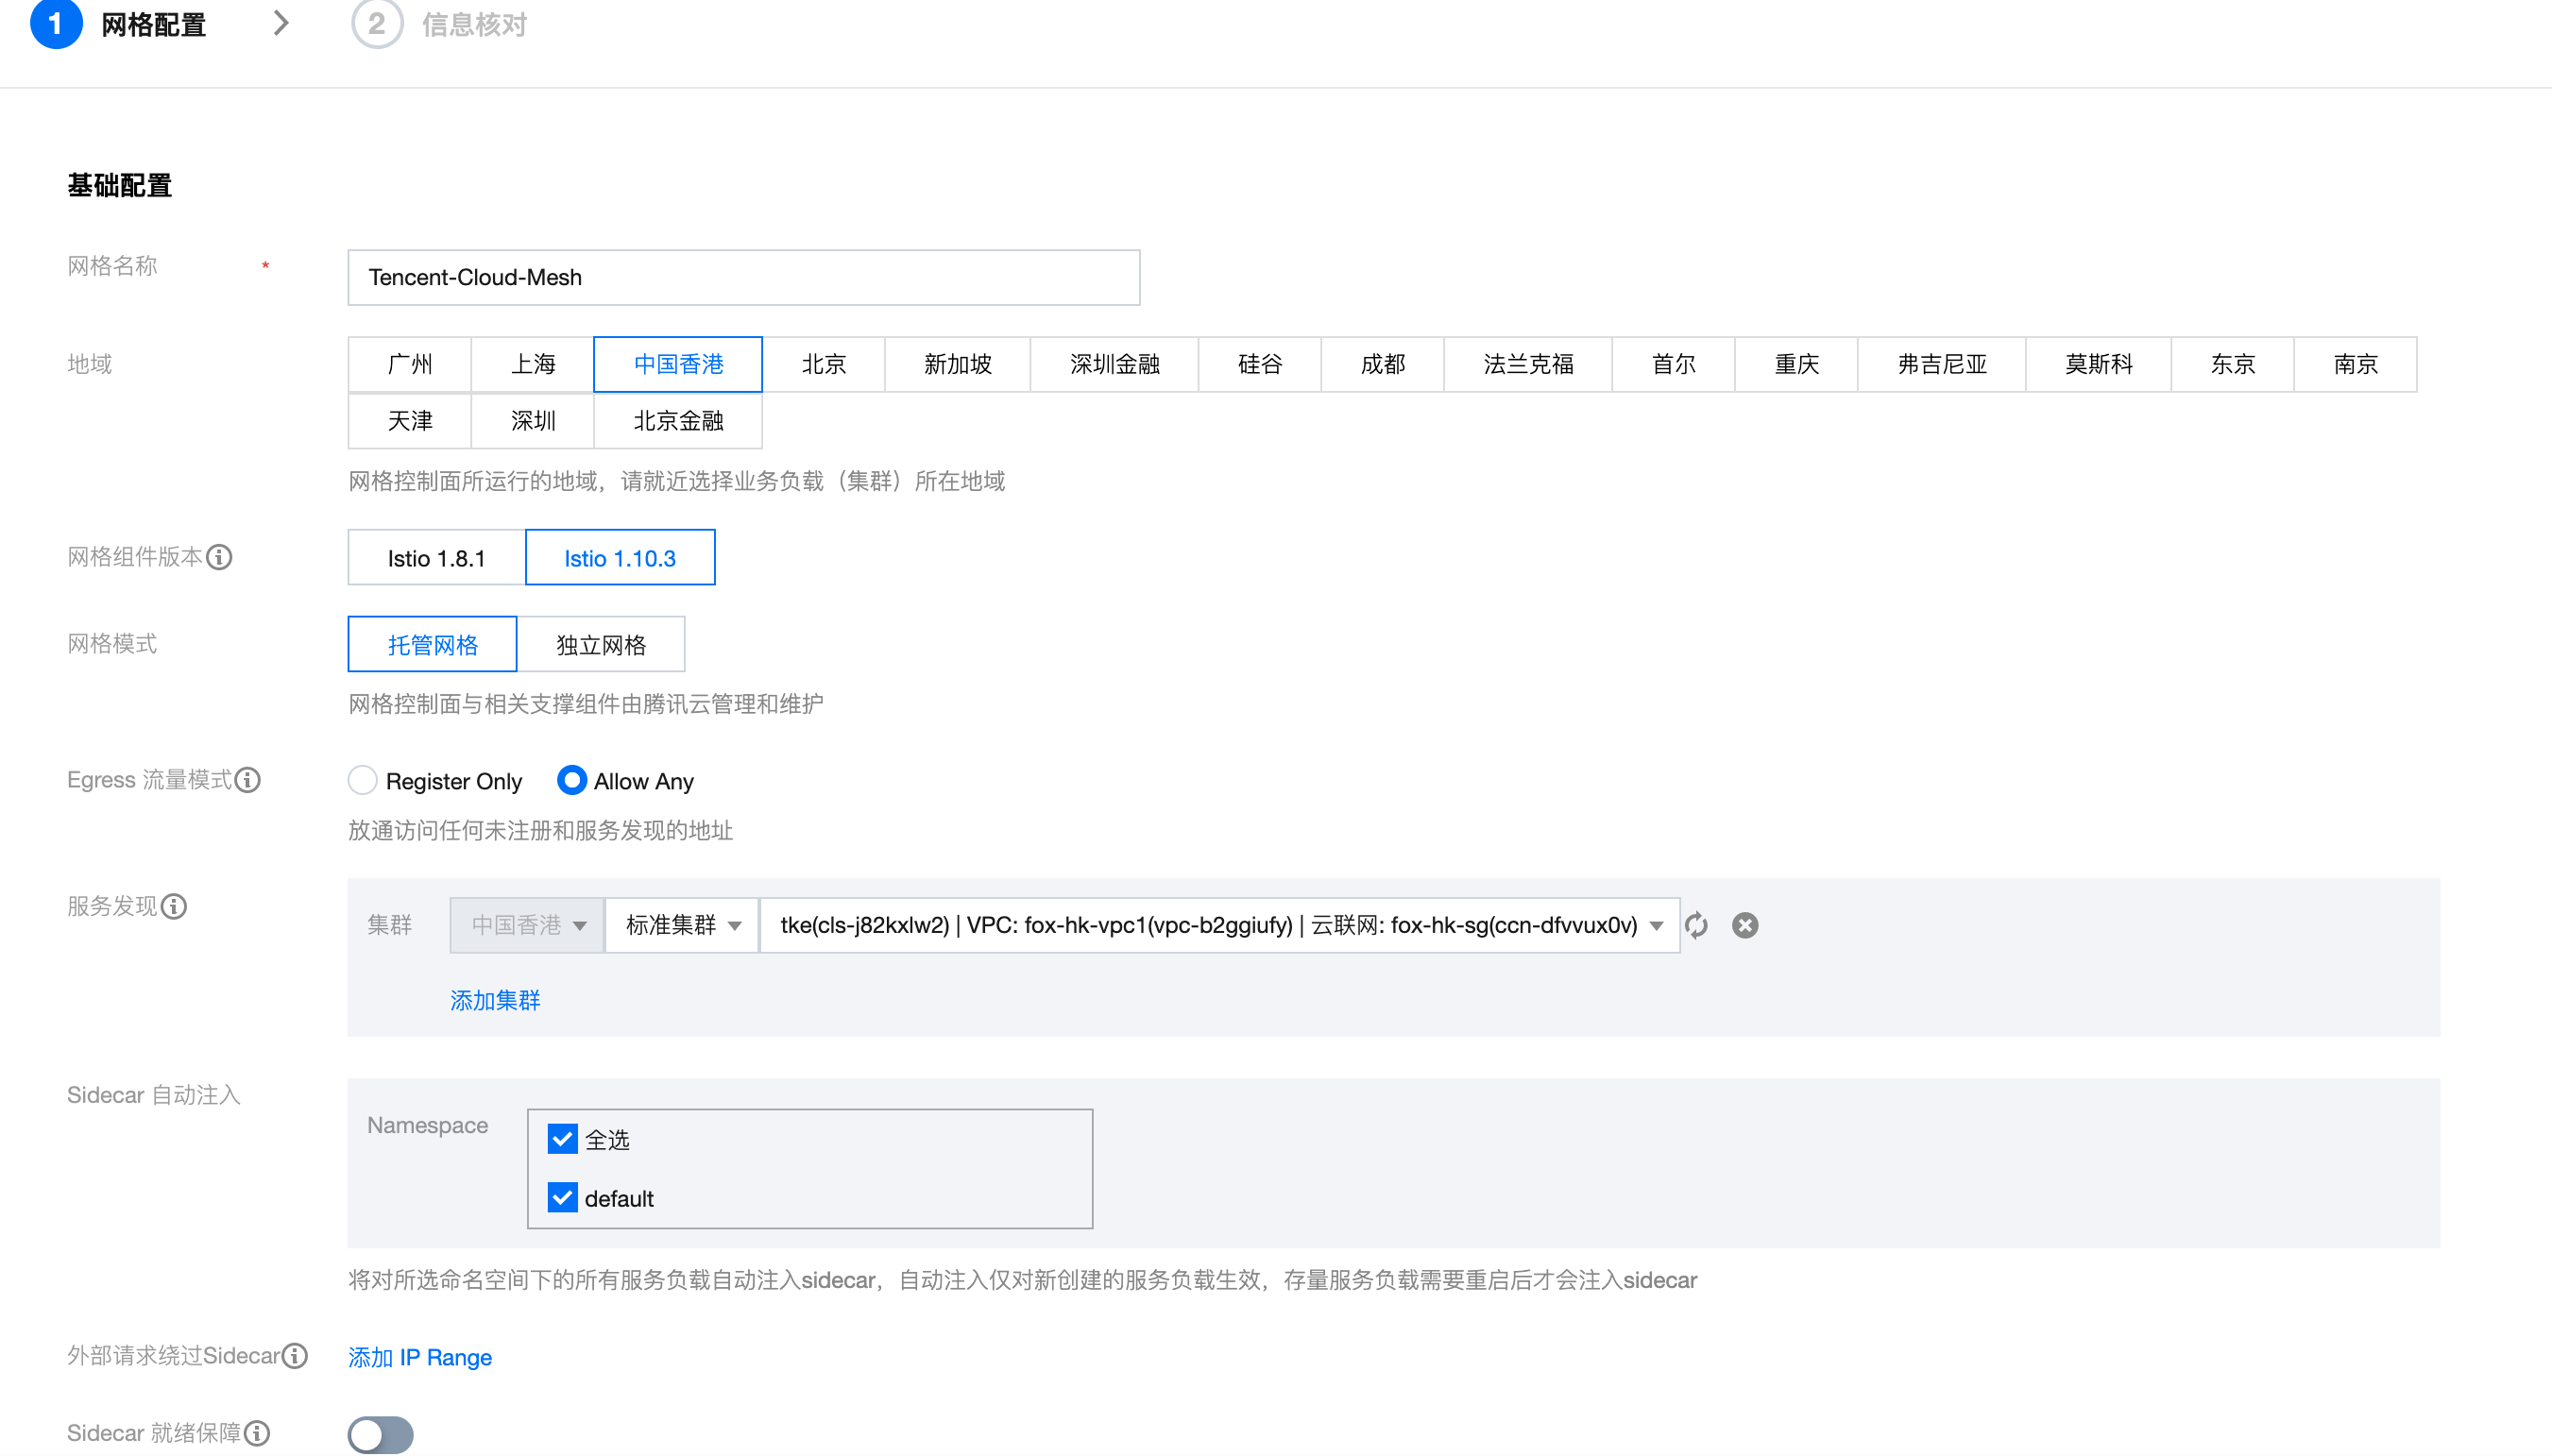Open the 标准集群 cluster type dropdown

[x=682, y=925]
